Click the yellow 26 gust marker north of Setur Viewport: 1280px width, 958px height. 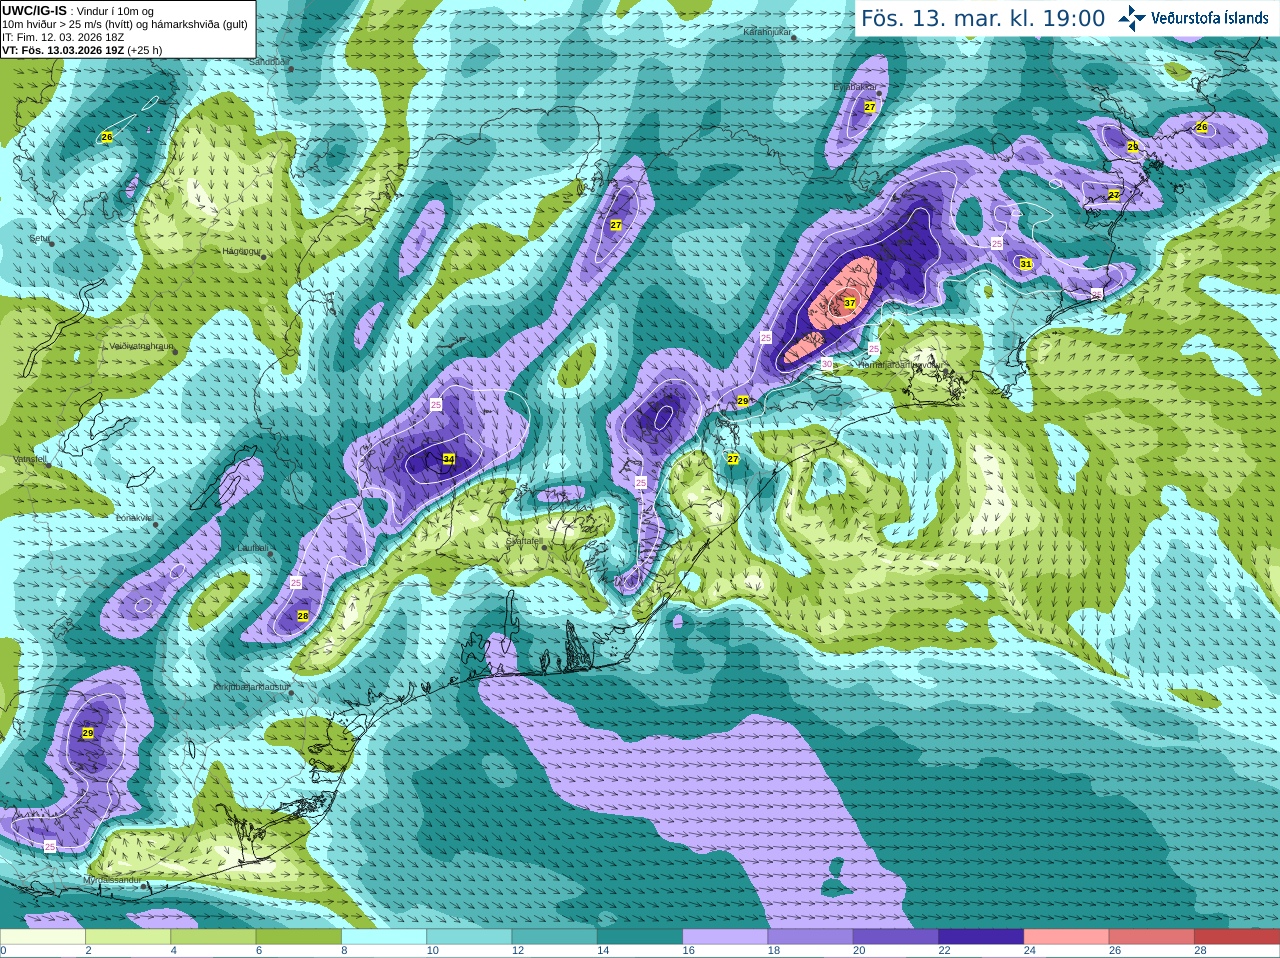click(x=107, y=137)
